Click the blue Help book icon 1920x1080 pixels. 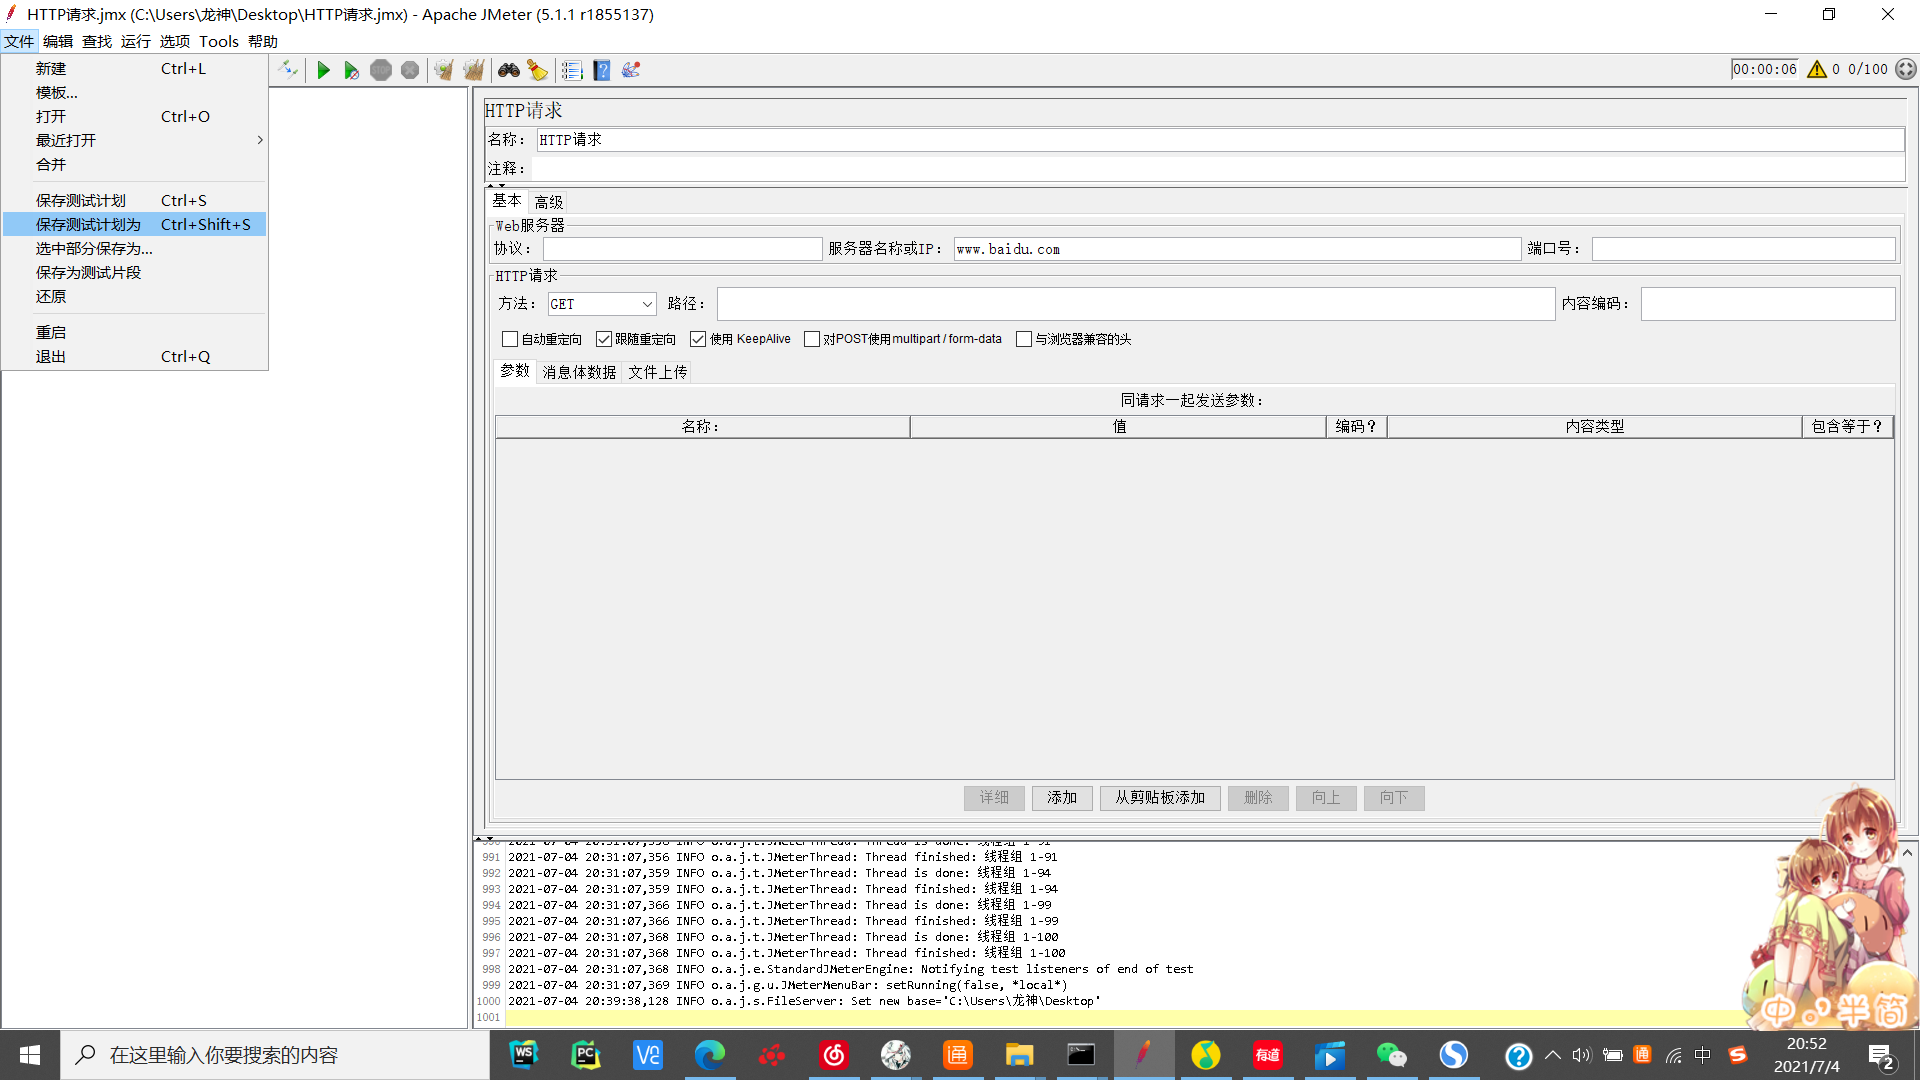pos(601,70)
